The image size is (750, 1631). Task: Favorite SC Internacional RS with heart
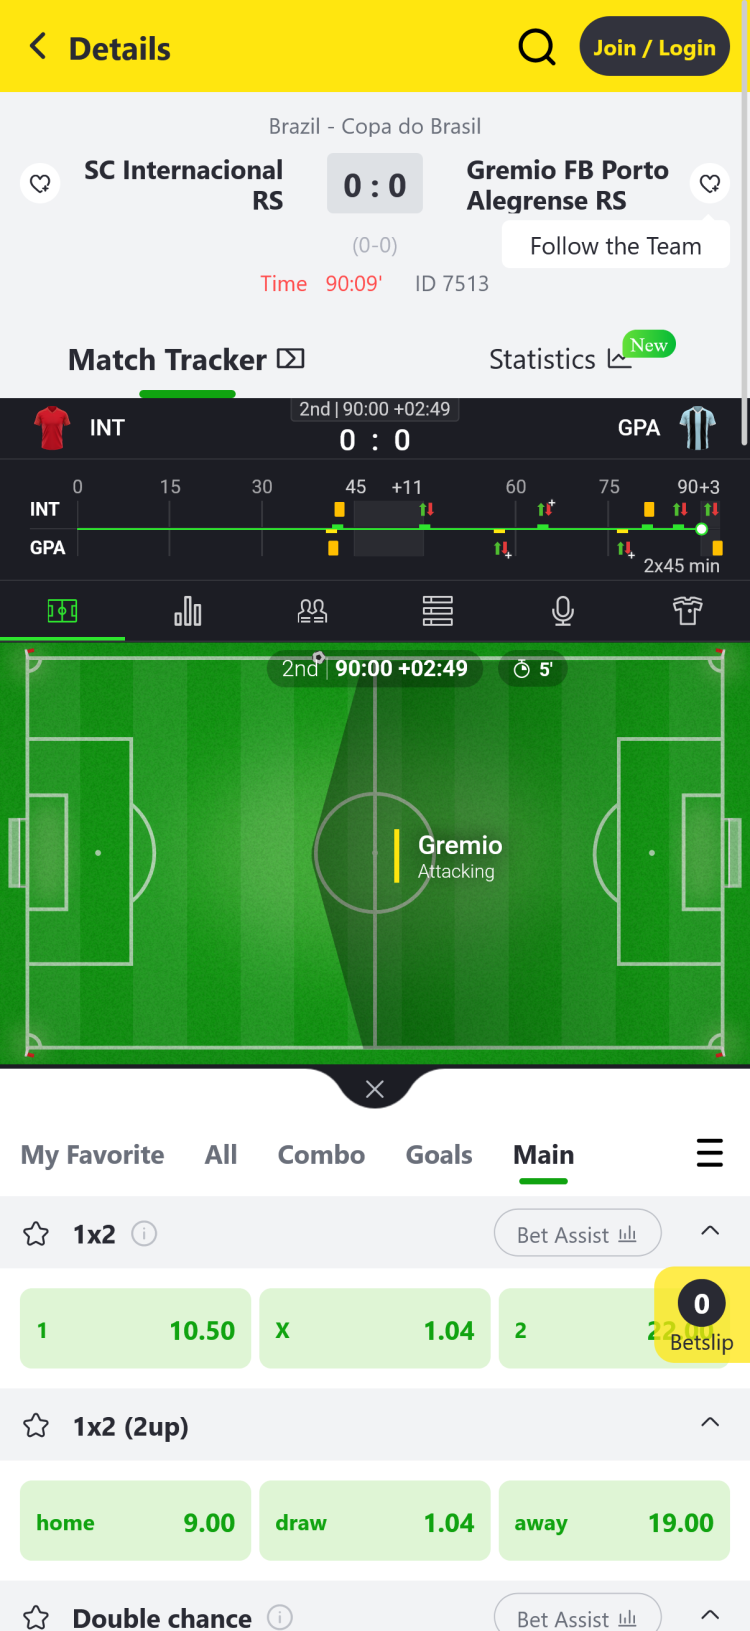[x=40, y=183]
